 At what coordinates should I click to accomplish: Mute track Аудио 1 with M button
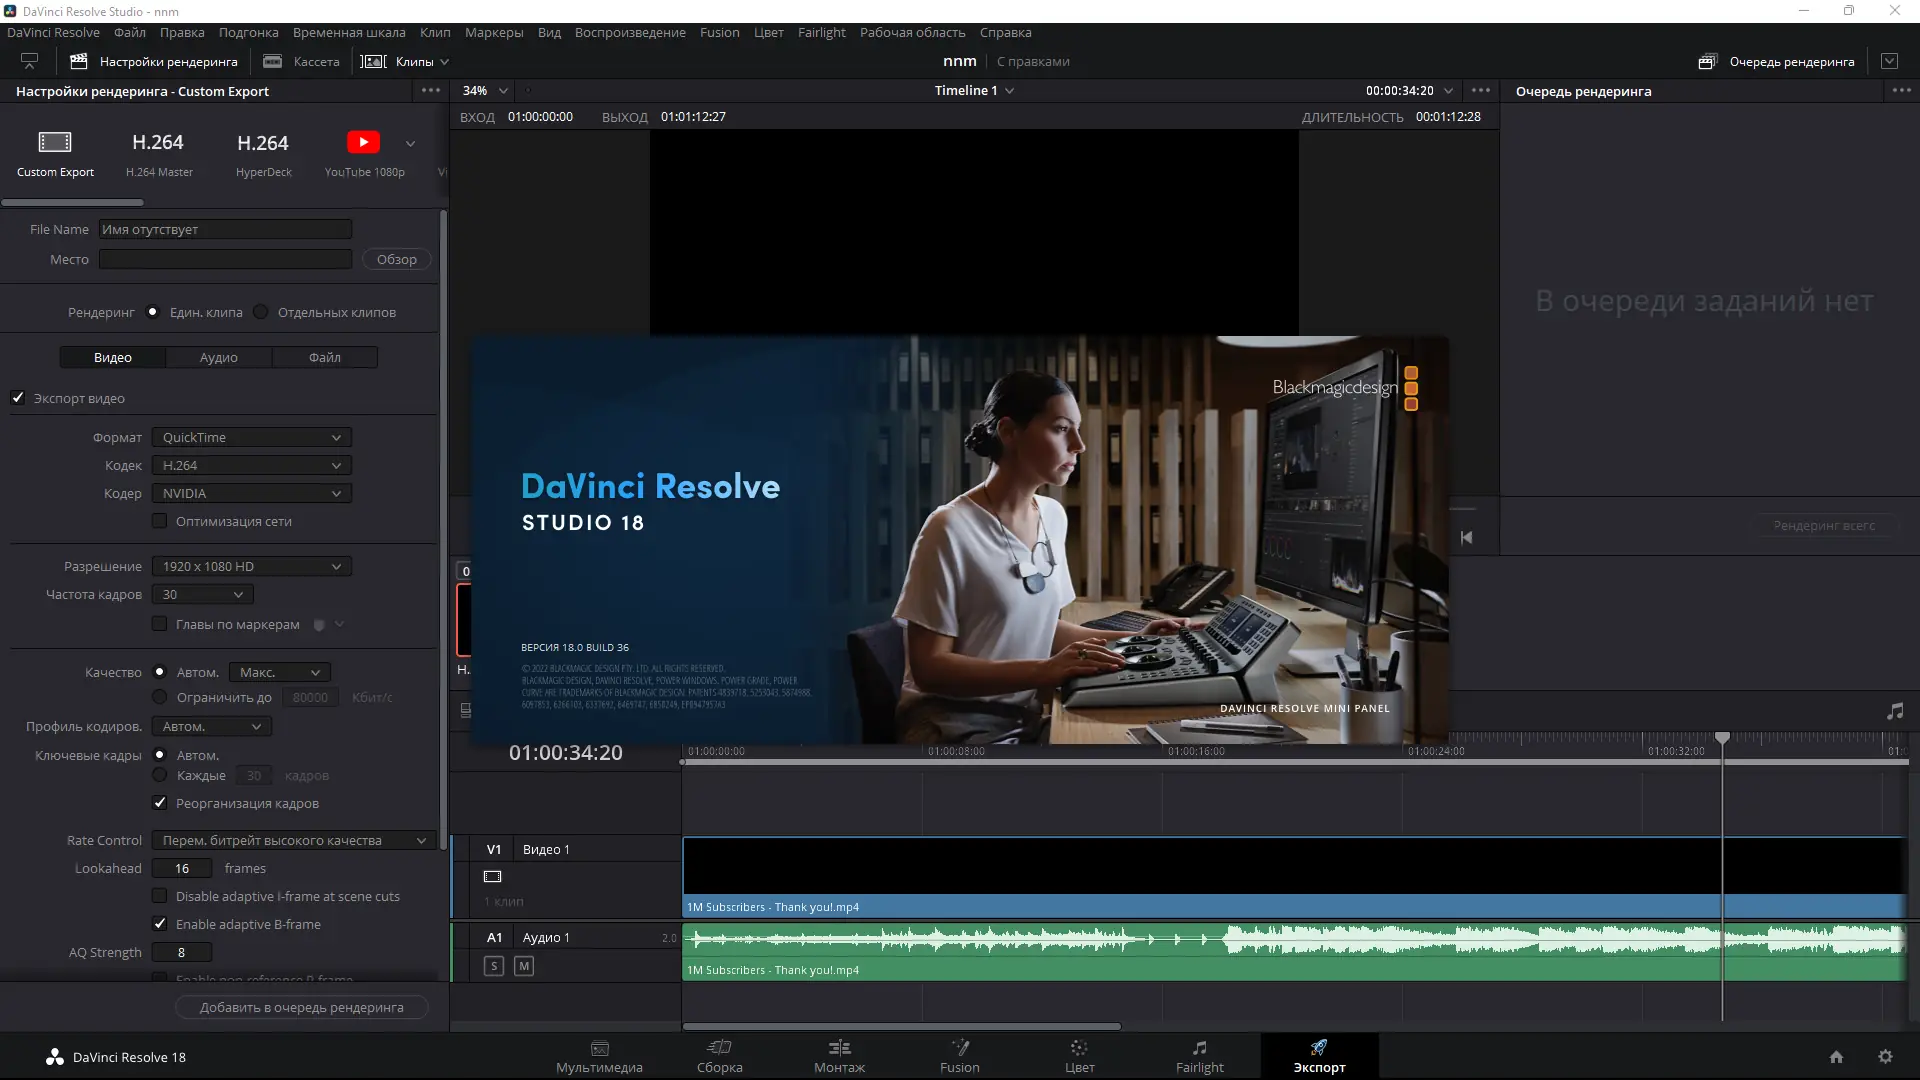pyautogui.click(x=524, y=966)
